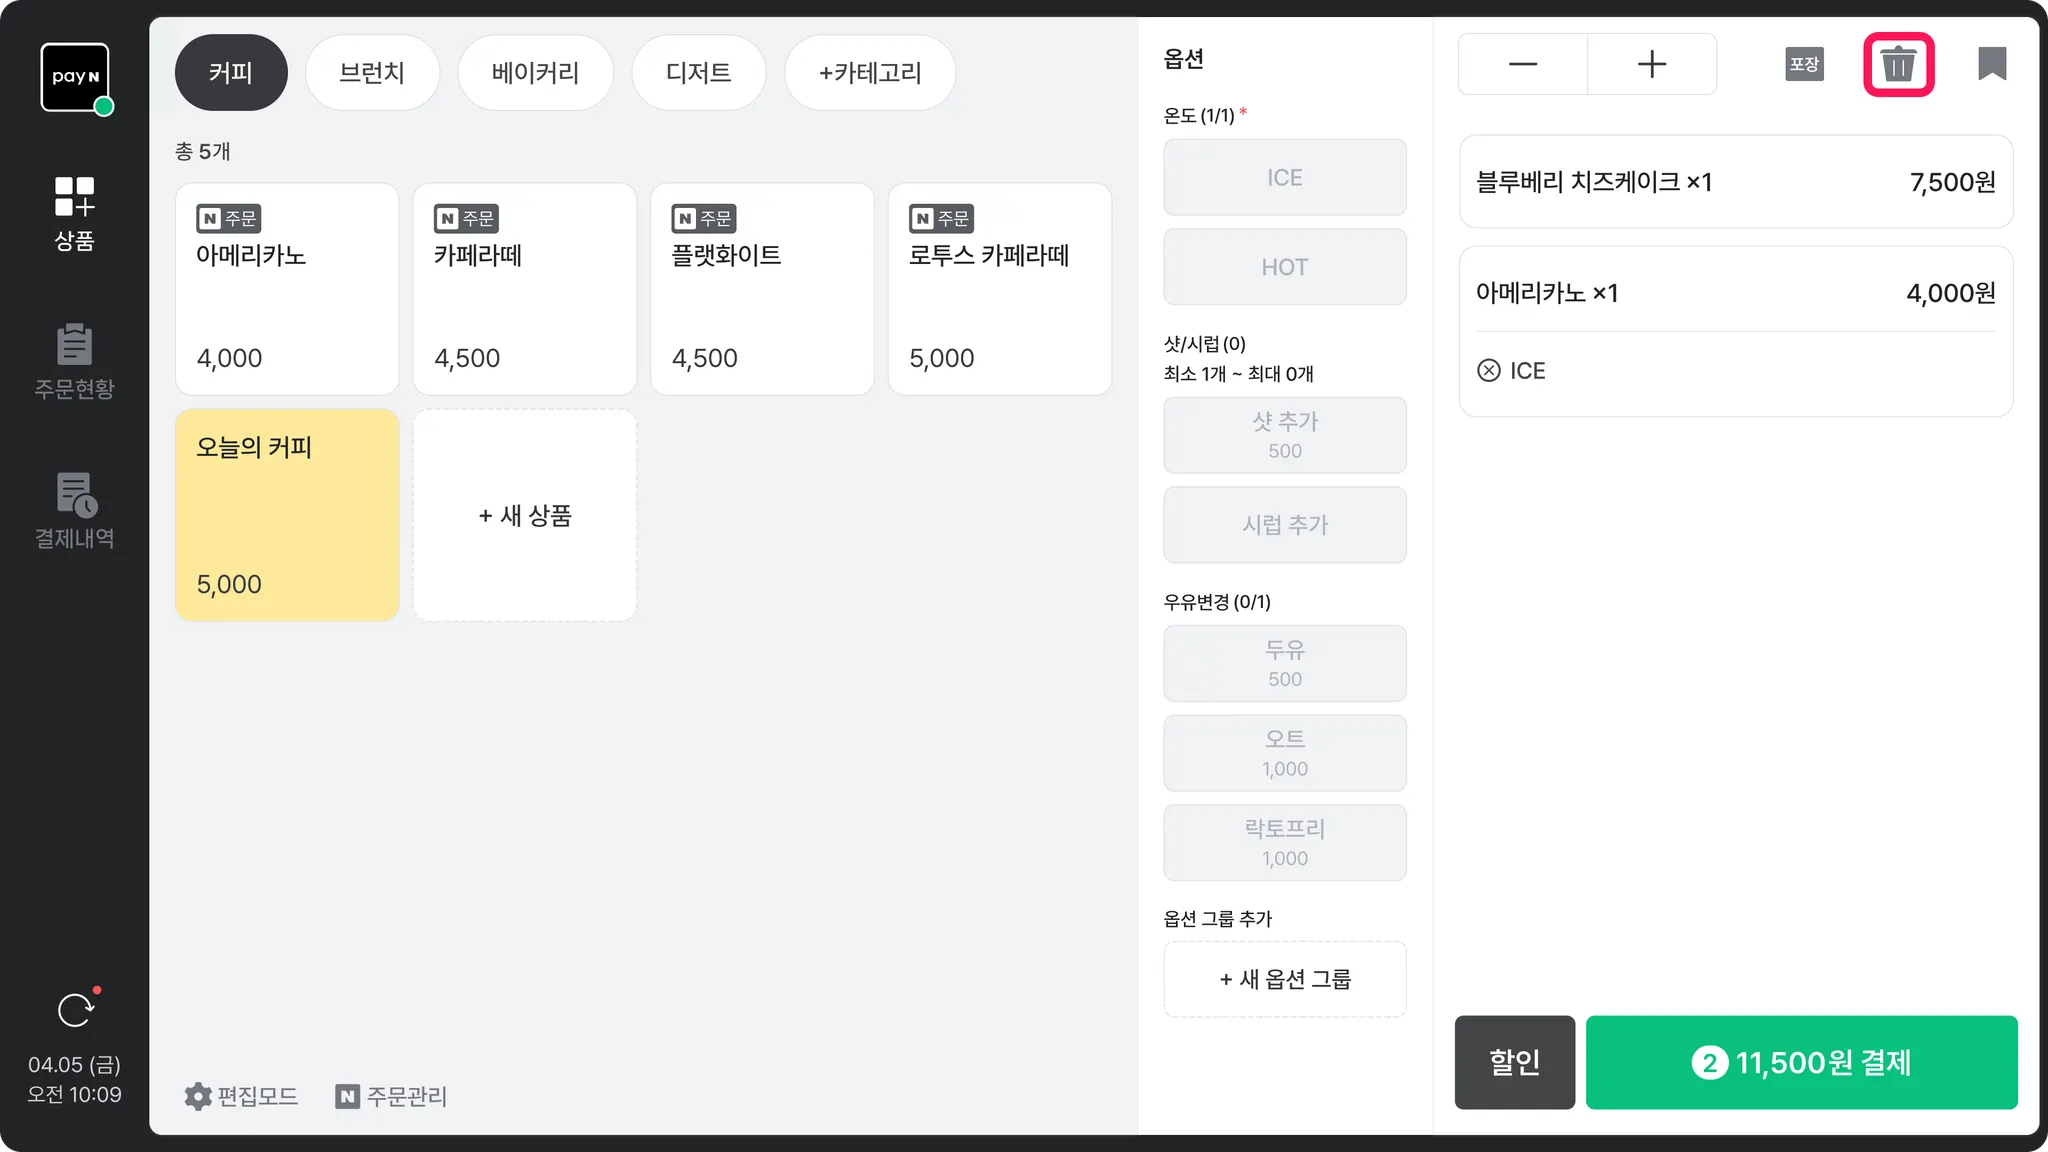The image size is (2048, 1152).
Task: Click the 할인 discount button
Action: (x=1514, y=1062)
